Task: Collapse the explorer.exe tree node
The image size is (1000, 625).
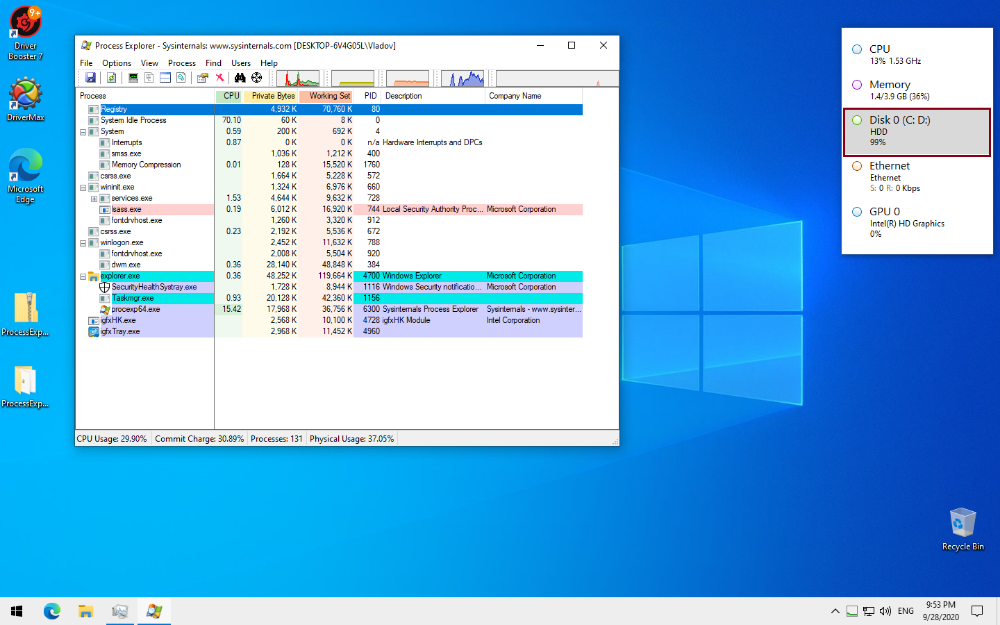Action: [83, 277]
